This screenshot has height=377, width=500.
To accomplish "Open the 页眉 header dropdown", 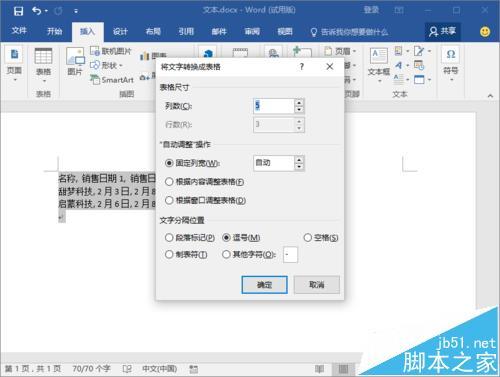I will (x=340, y=51).
